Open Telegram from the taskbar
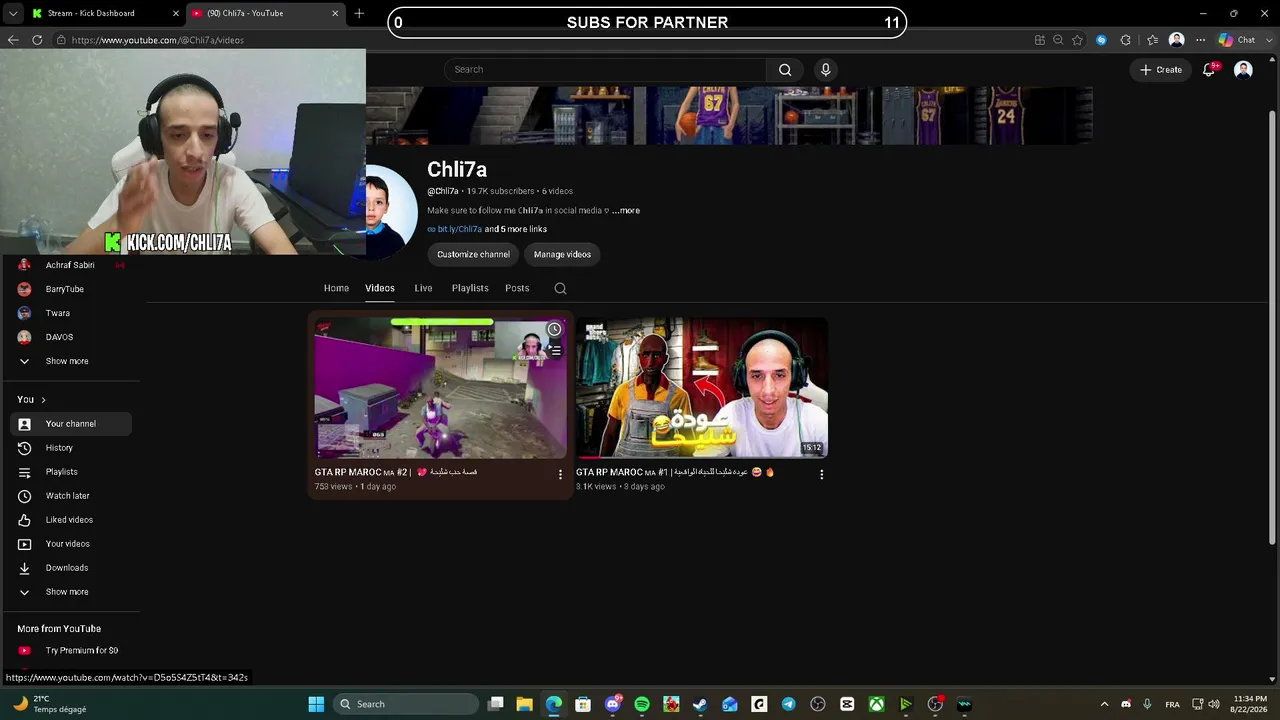 (788, 704)
